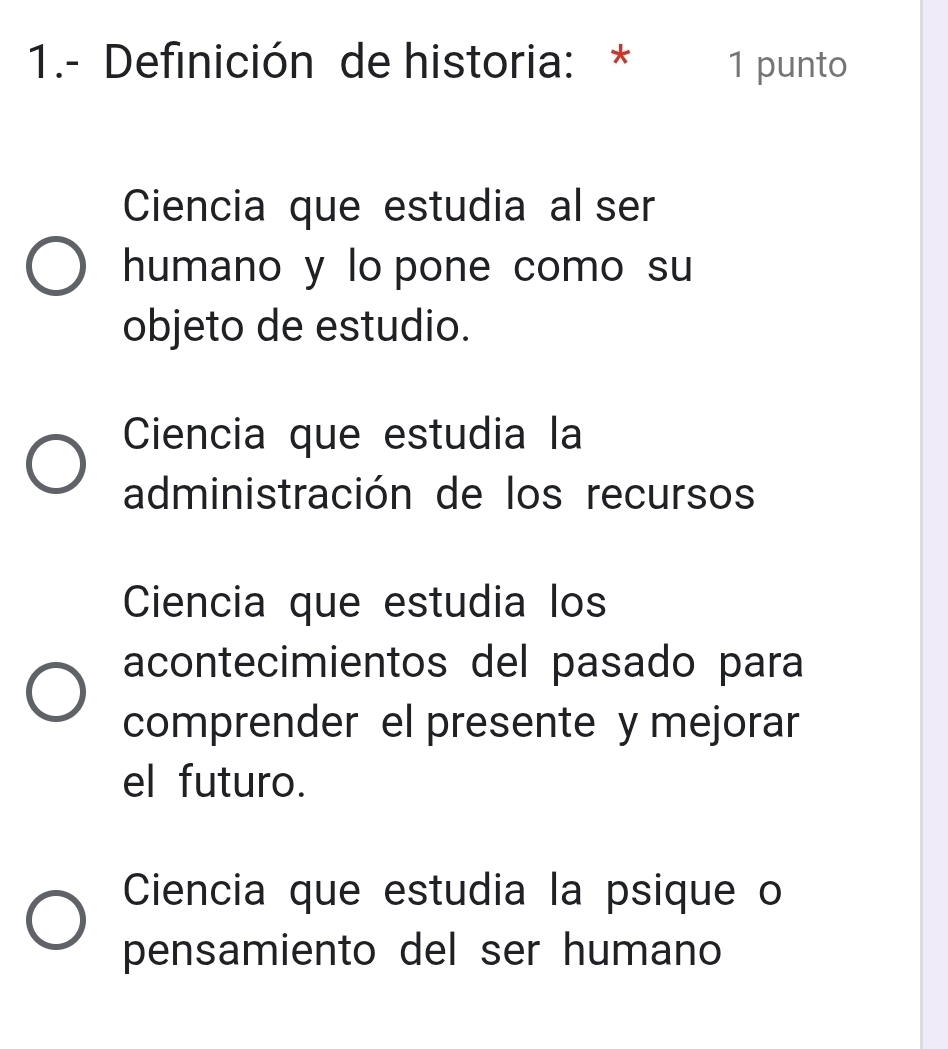The width and height of the screenshot is (948, 1049).
Task: Click the text "Ciencia que estudia al ser"
Action: [389, 208]
